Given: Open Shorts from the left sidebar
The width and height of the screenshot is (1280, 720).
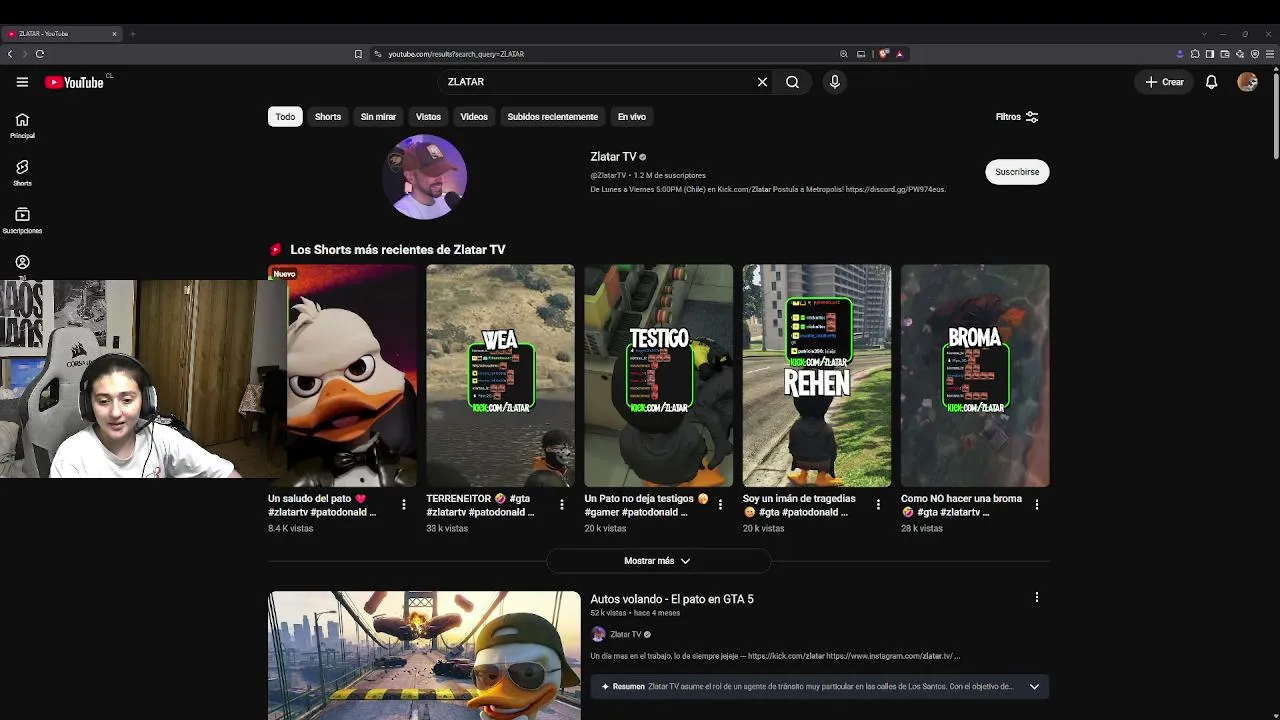Looking at the screenshot, I should (22, 173).
